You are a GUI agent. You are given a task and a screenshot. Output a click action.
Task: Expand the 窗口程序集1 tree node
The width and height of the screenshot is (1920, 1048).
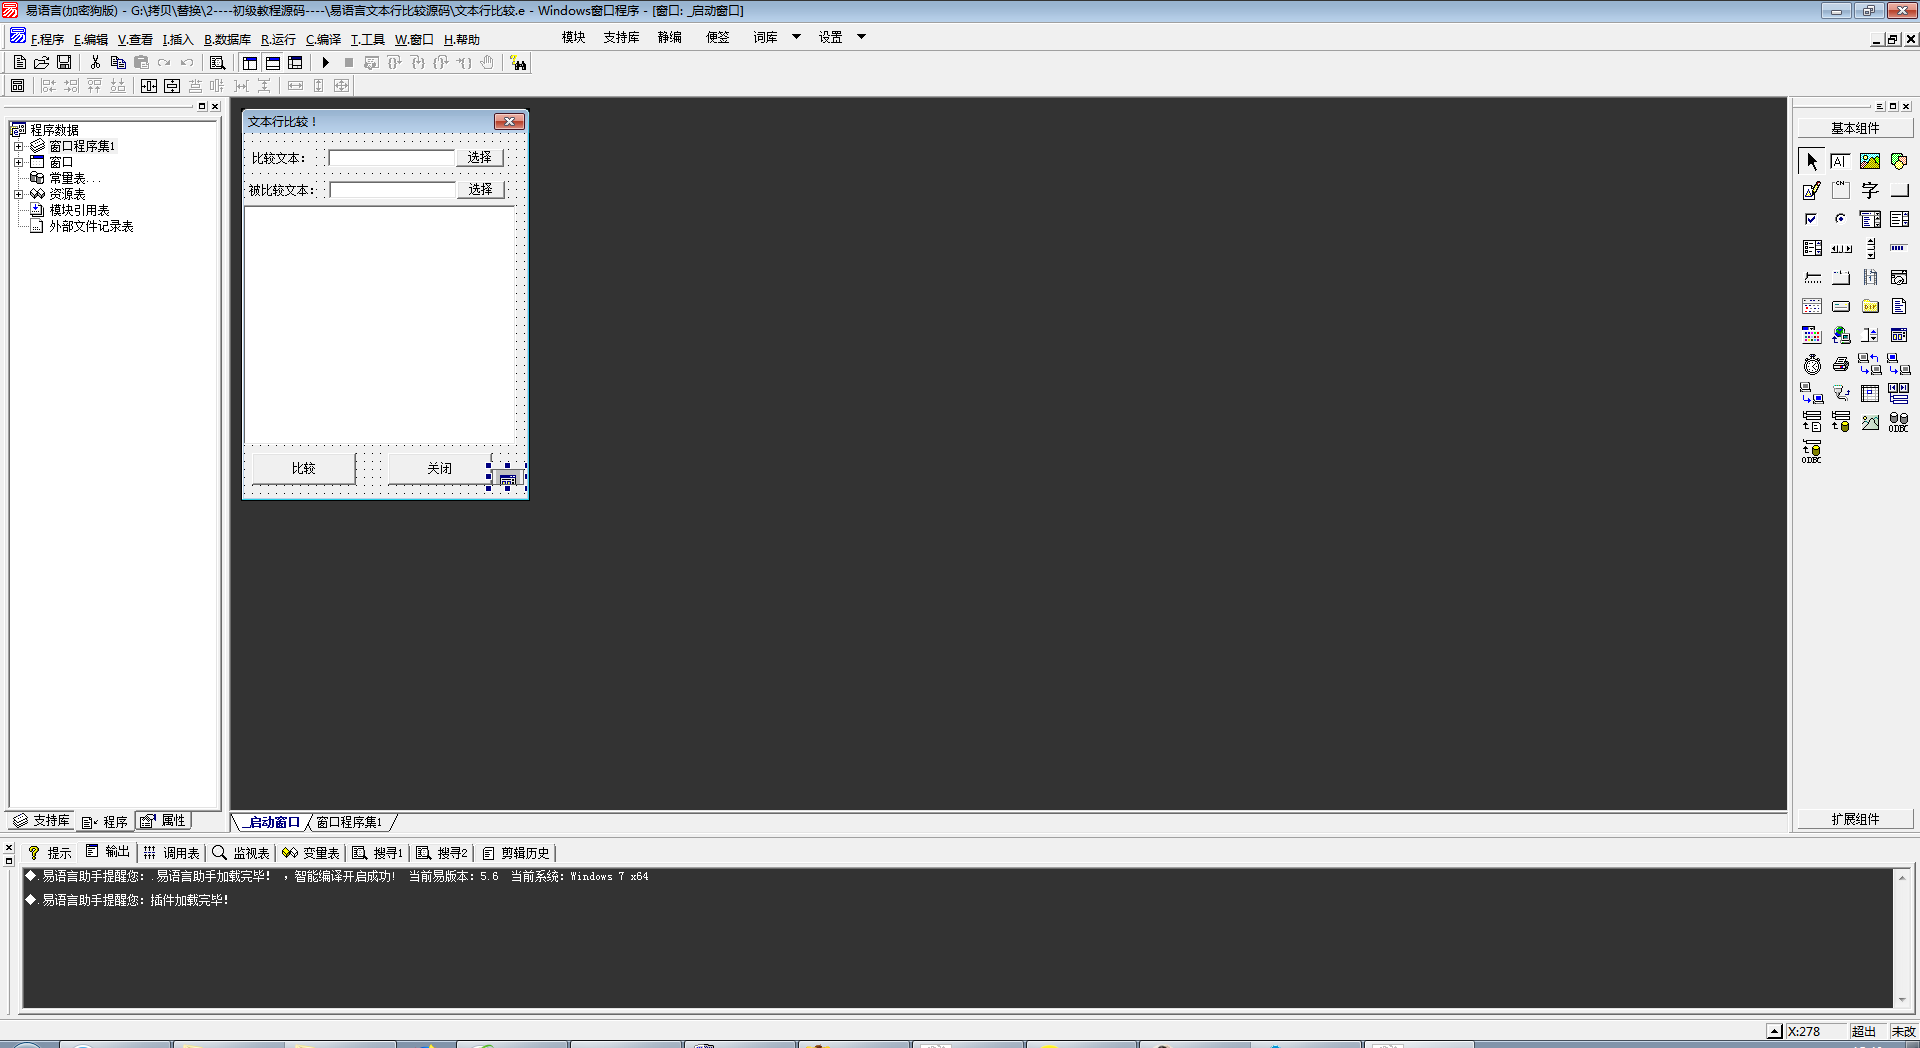click(18, 146)
